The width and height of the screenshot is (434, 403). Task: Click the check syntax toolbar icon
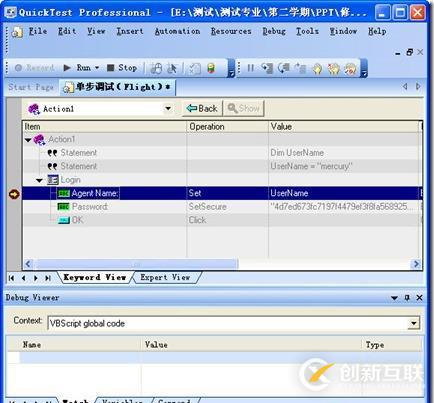[x=194, y=68]
